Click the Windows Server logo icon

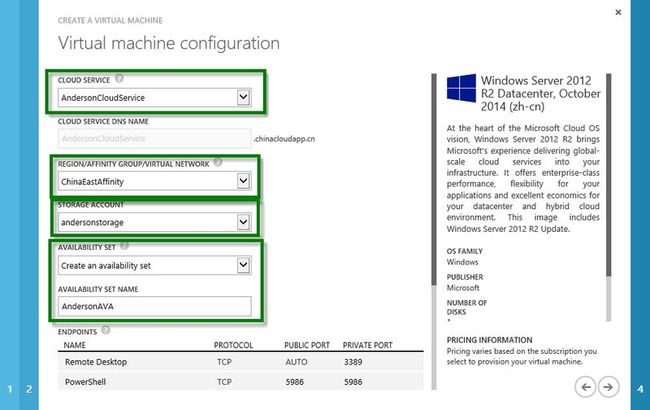point(461,88)
